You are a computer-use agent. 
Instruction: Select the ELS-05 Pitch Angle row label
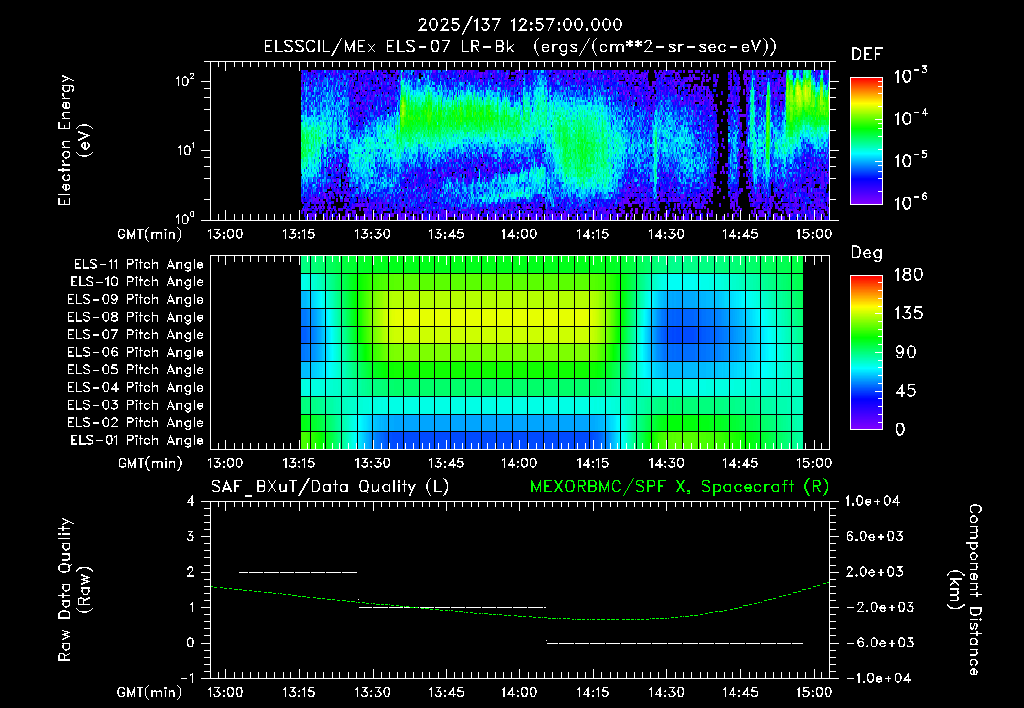pos(135,370)
